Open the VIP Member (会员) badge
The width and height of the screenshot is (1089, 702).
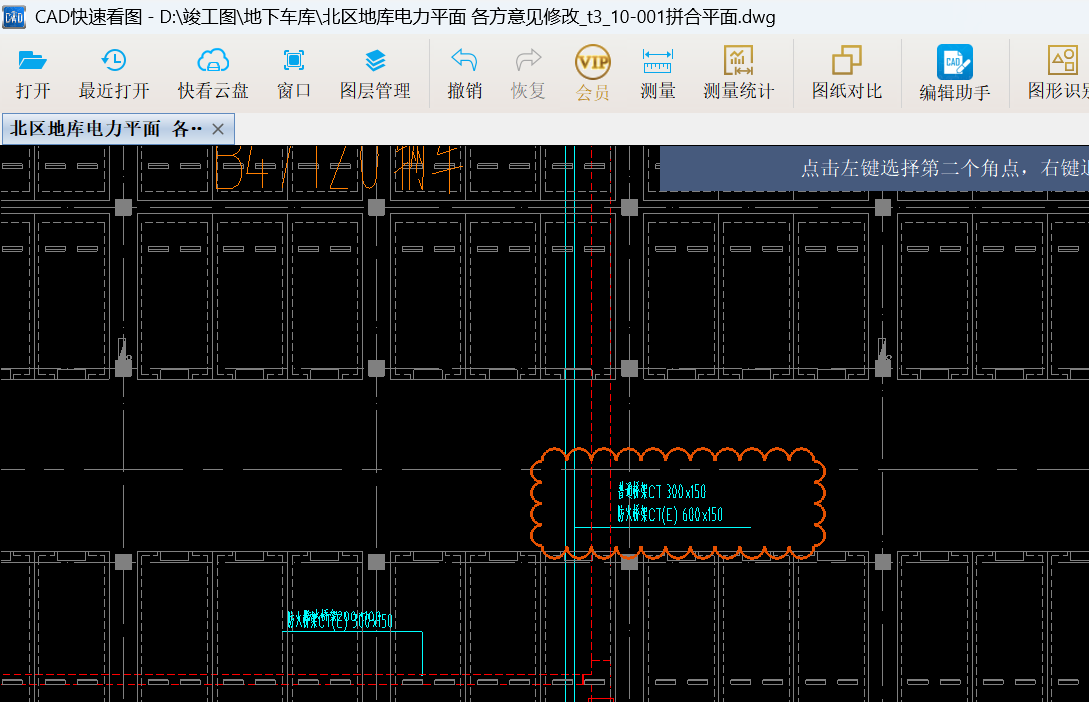click(x=593, y=62)
